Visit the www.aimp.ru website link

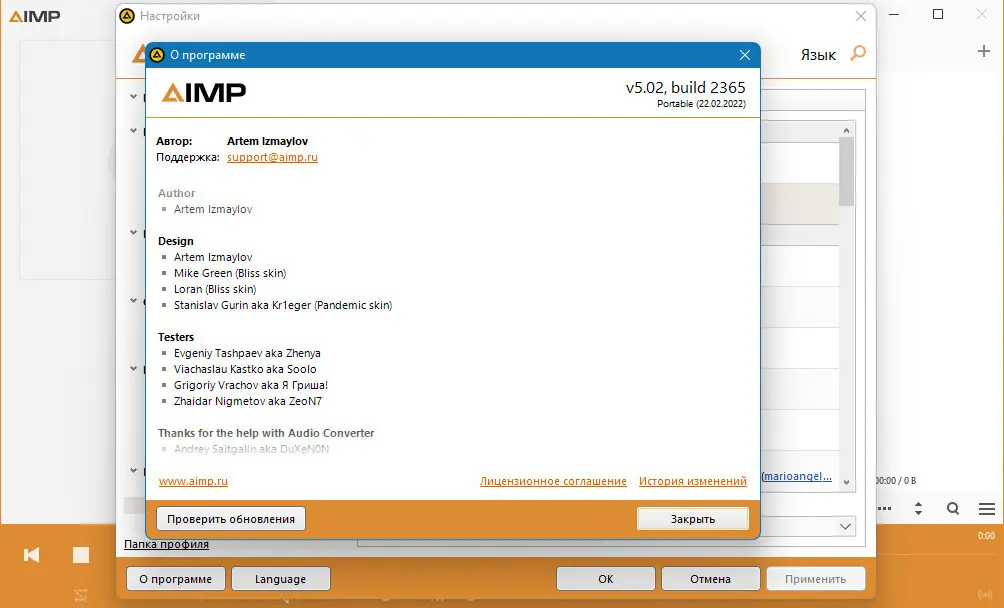coord(193,480)
